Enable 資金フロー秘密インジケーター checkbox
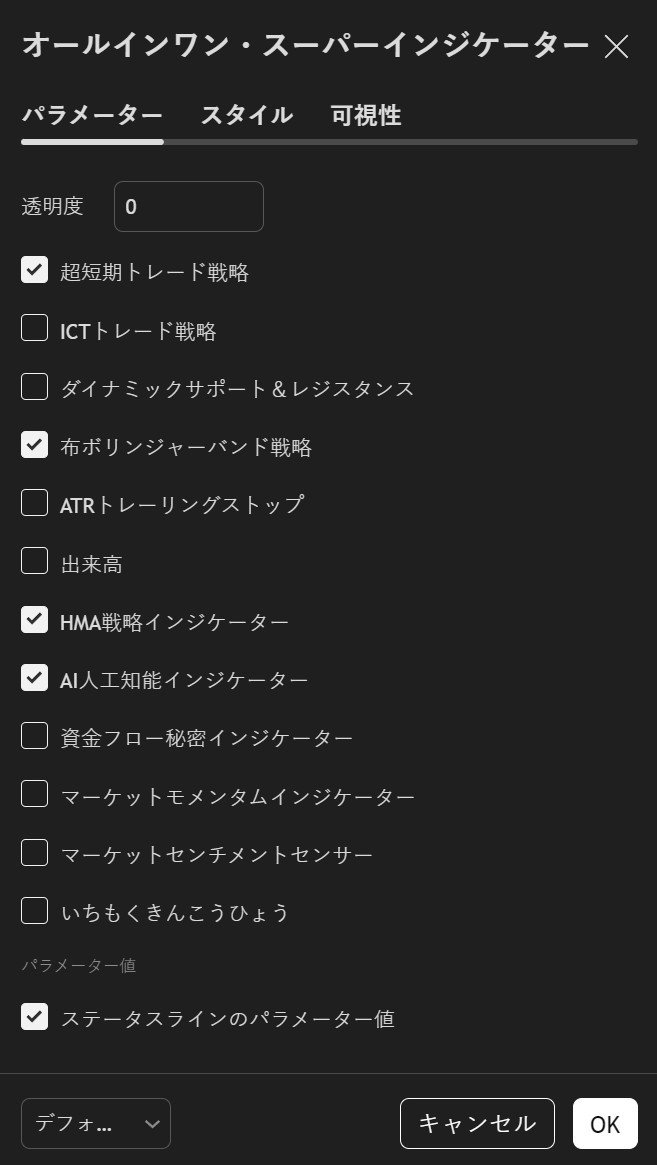 pyautogui.click(x=35, y=736)
